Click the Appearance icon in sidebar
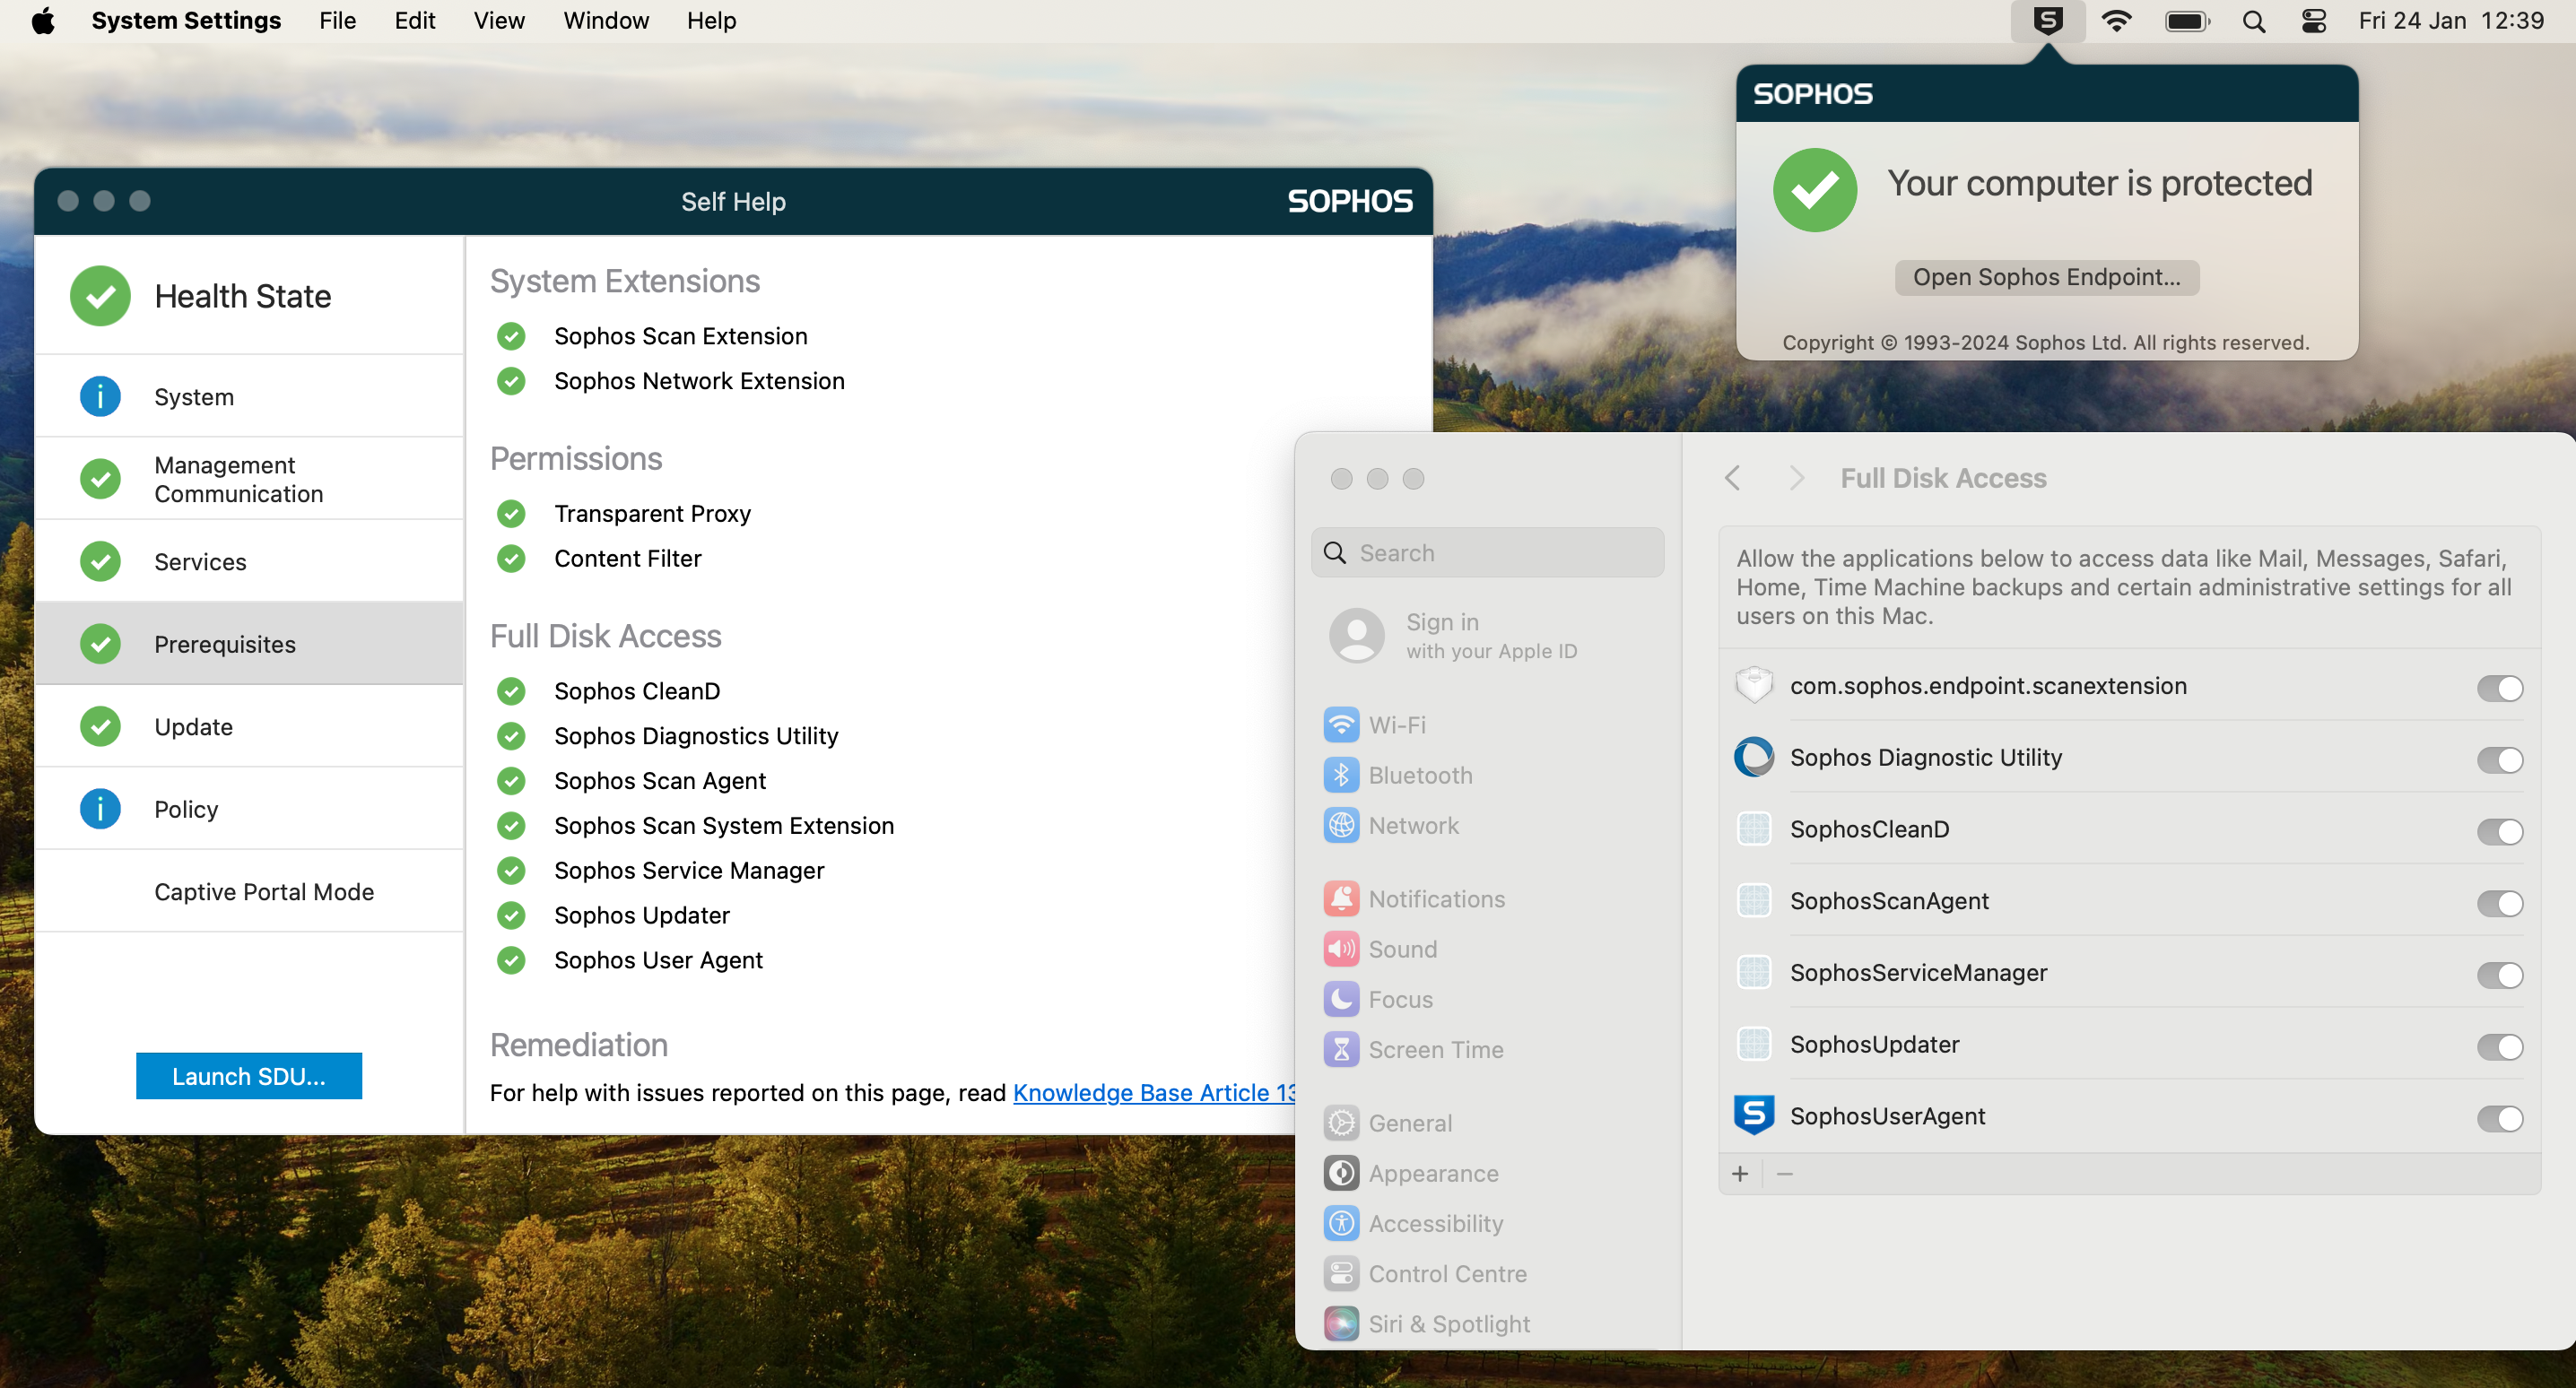This screenshot has height=1388, width=2576. [x=1341, y=1173]
